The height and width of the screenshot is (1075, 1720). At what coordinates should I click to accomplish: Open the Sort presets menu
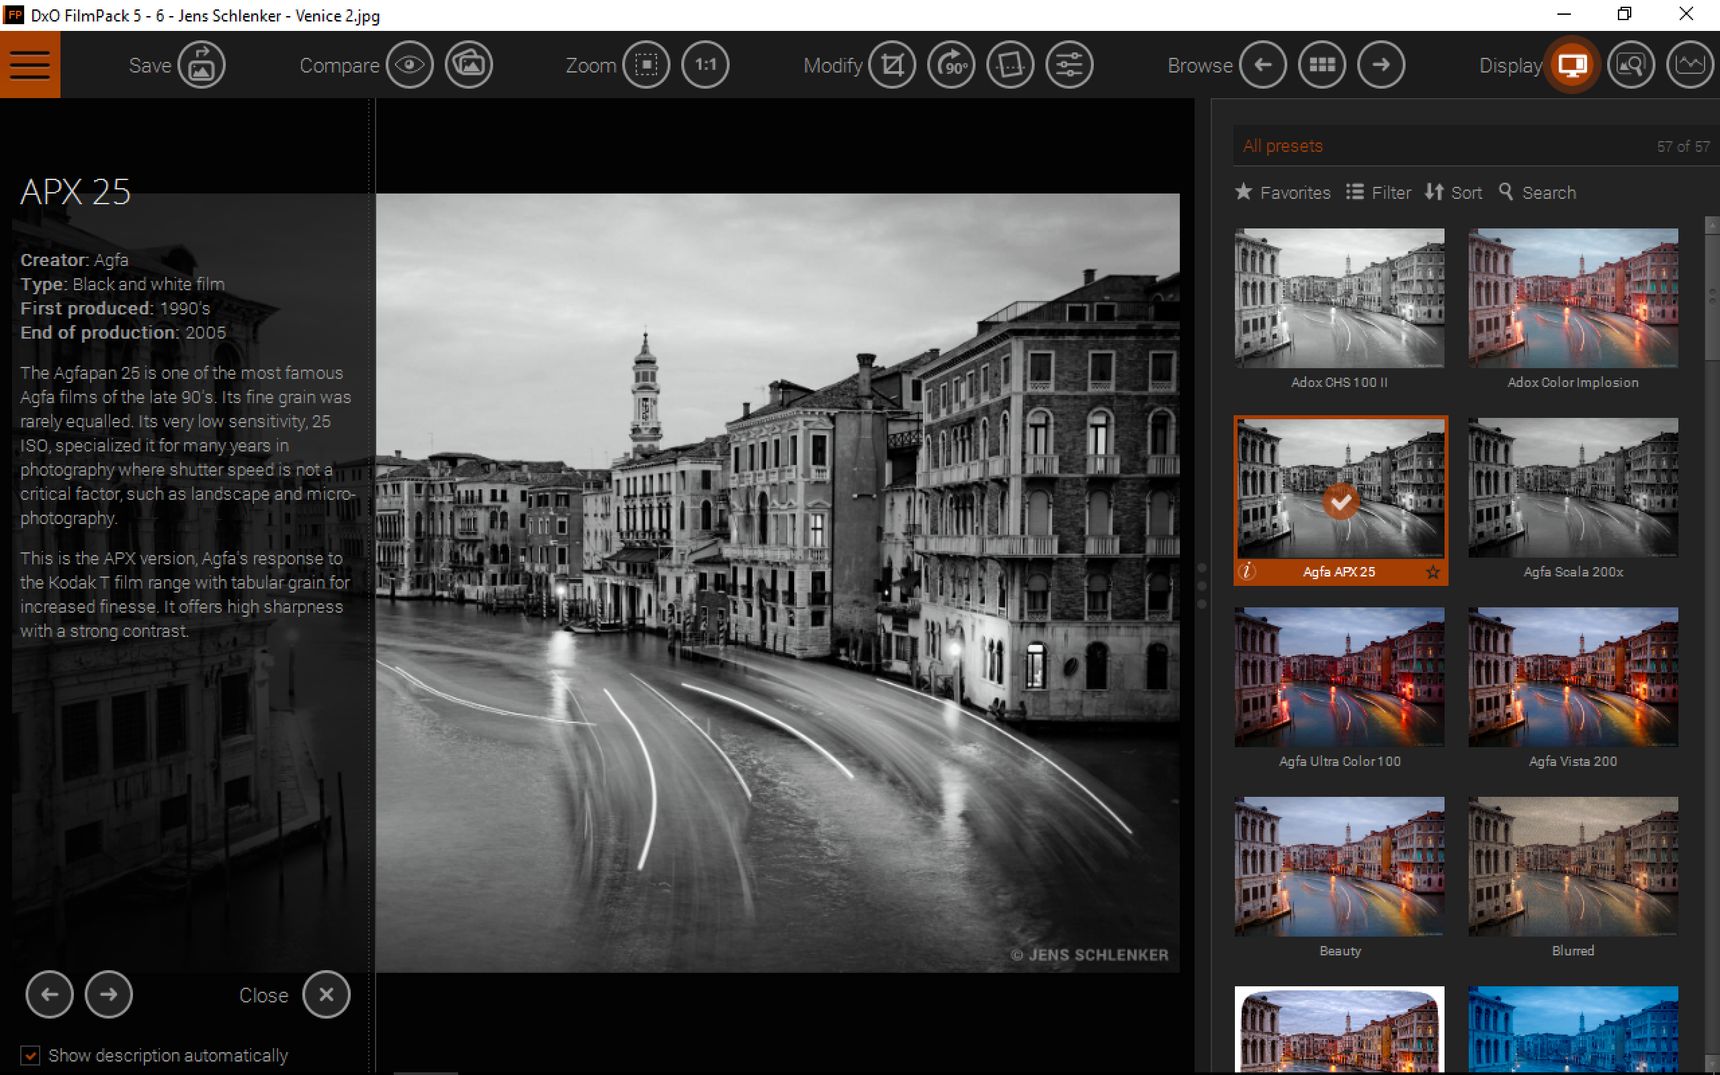click(1453, 192)
